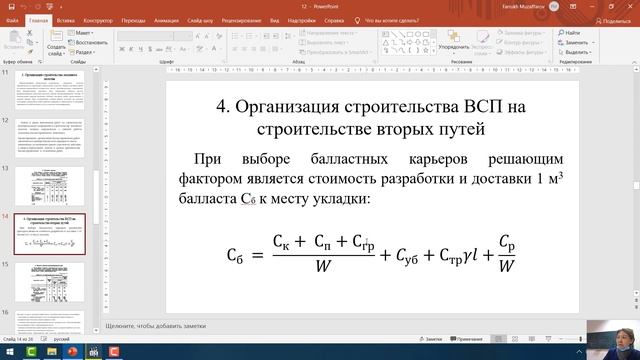Open Windows Start menu

point(9,352)
